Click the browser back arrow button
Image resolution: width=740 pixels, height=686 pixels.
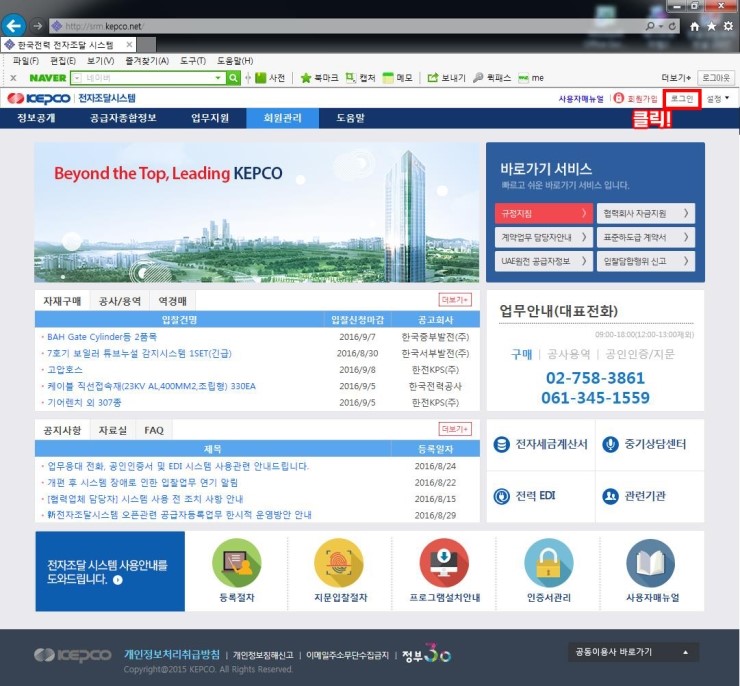14,25
